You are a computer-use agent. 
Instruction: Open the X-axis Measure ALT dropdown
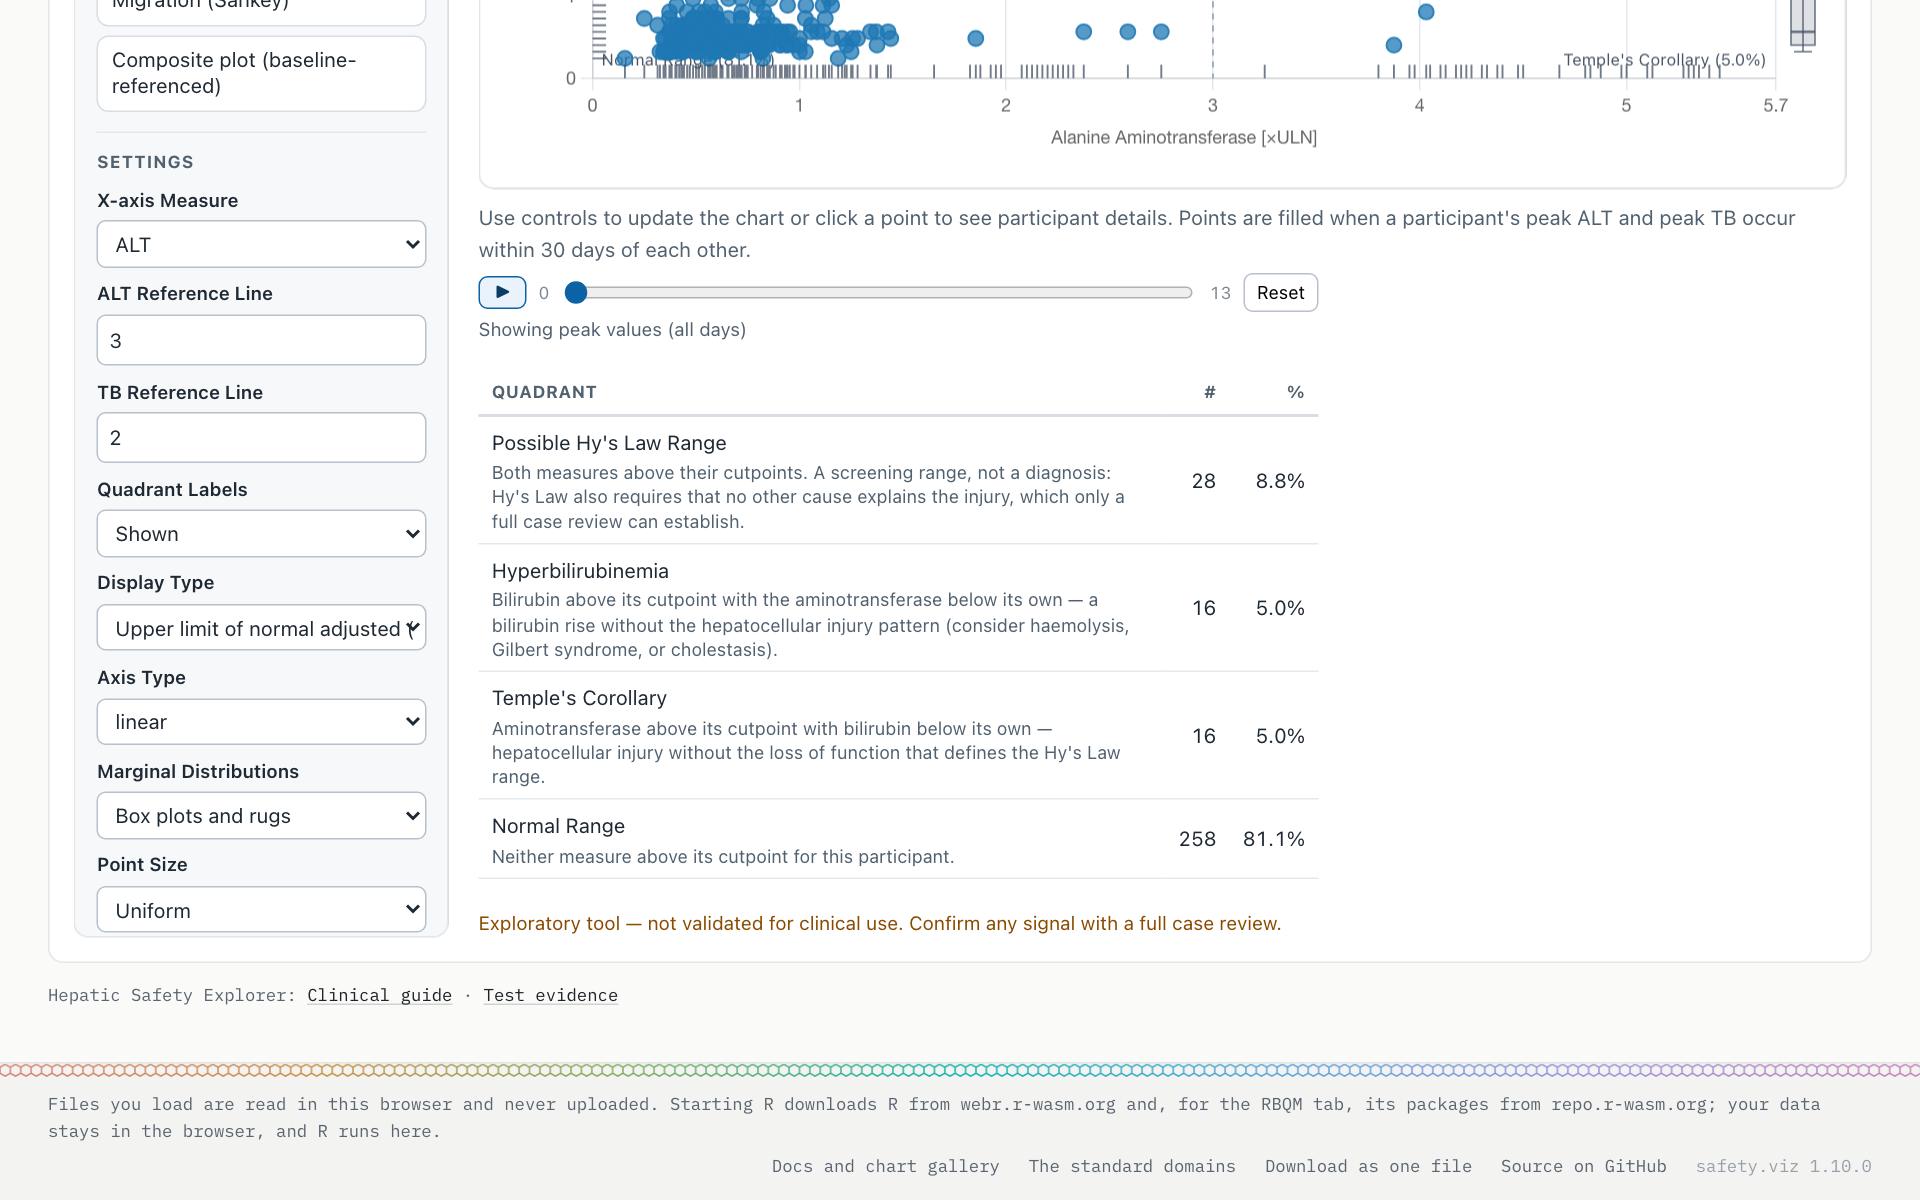(261, 245)
